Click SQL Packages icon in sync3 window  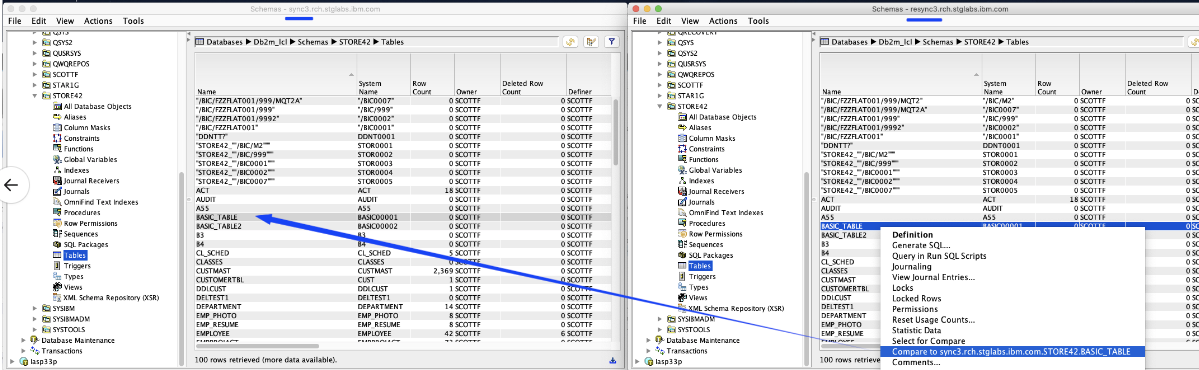pyautogui.click(x=57, y=245)
